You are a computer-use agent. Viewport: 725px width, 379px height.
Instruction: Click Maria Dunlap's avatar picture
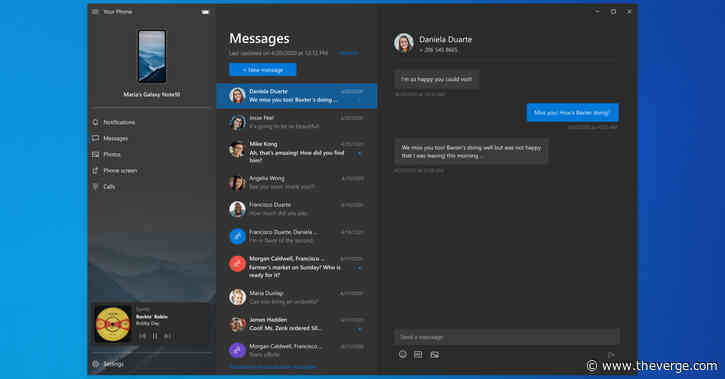pyautogui.click(x=237, y=297)
